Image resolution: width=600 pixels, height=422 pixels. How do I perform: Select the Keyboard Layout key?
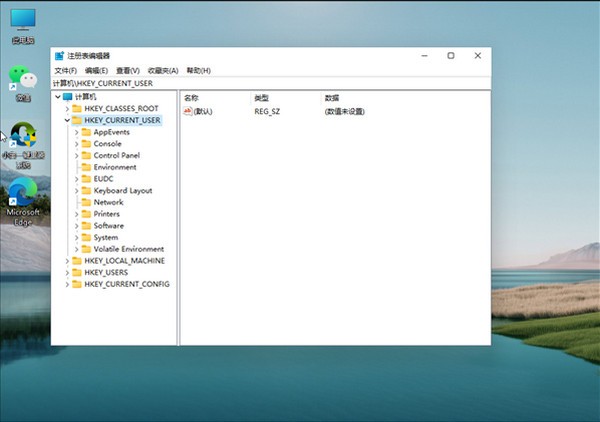[x=122, y=190]
